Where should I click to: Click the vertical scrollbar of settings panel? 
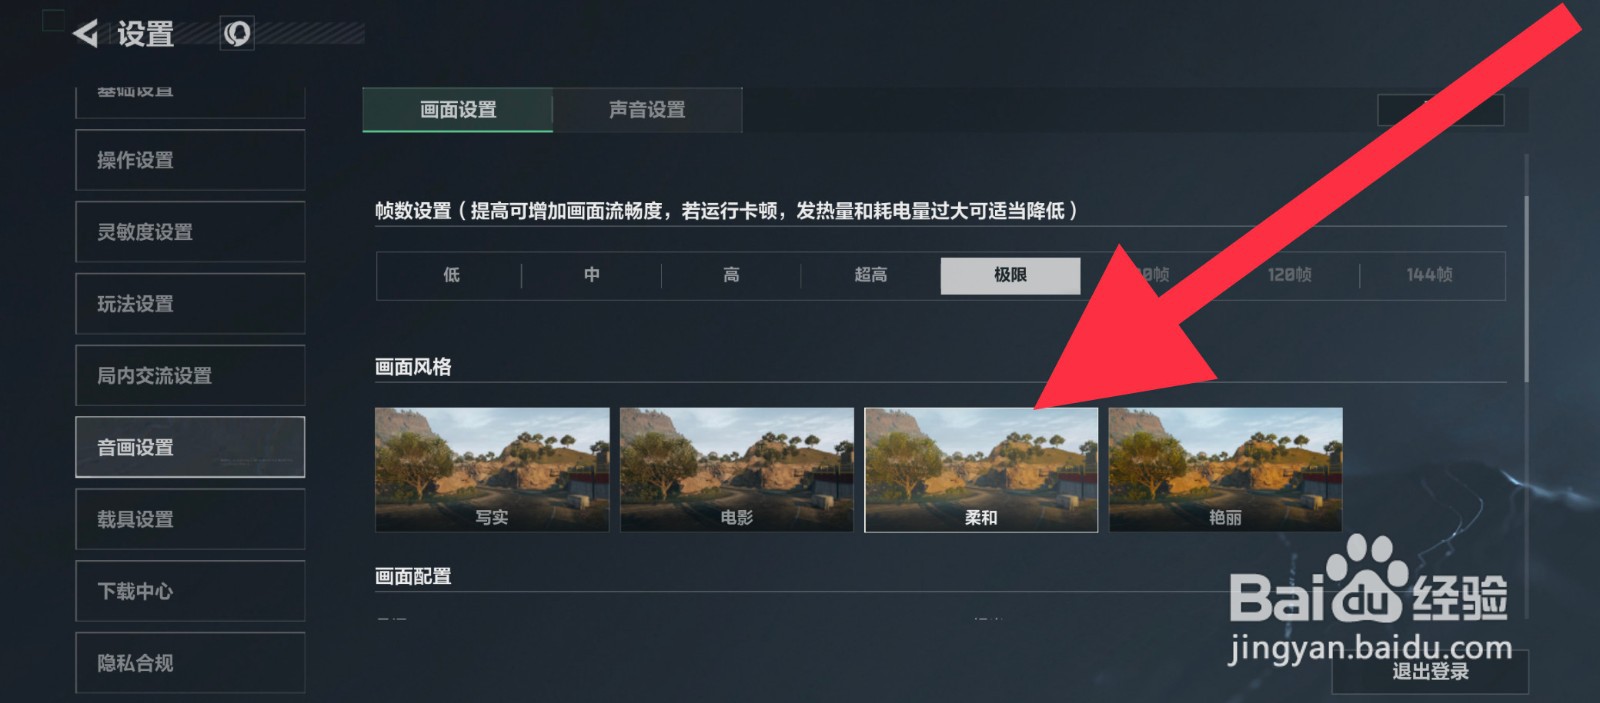point(1526,290)
